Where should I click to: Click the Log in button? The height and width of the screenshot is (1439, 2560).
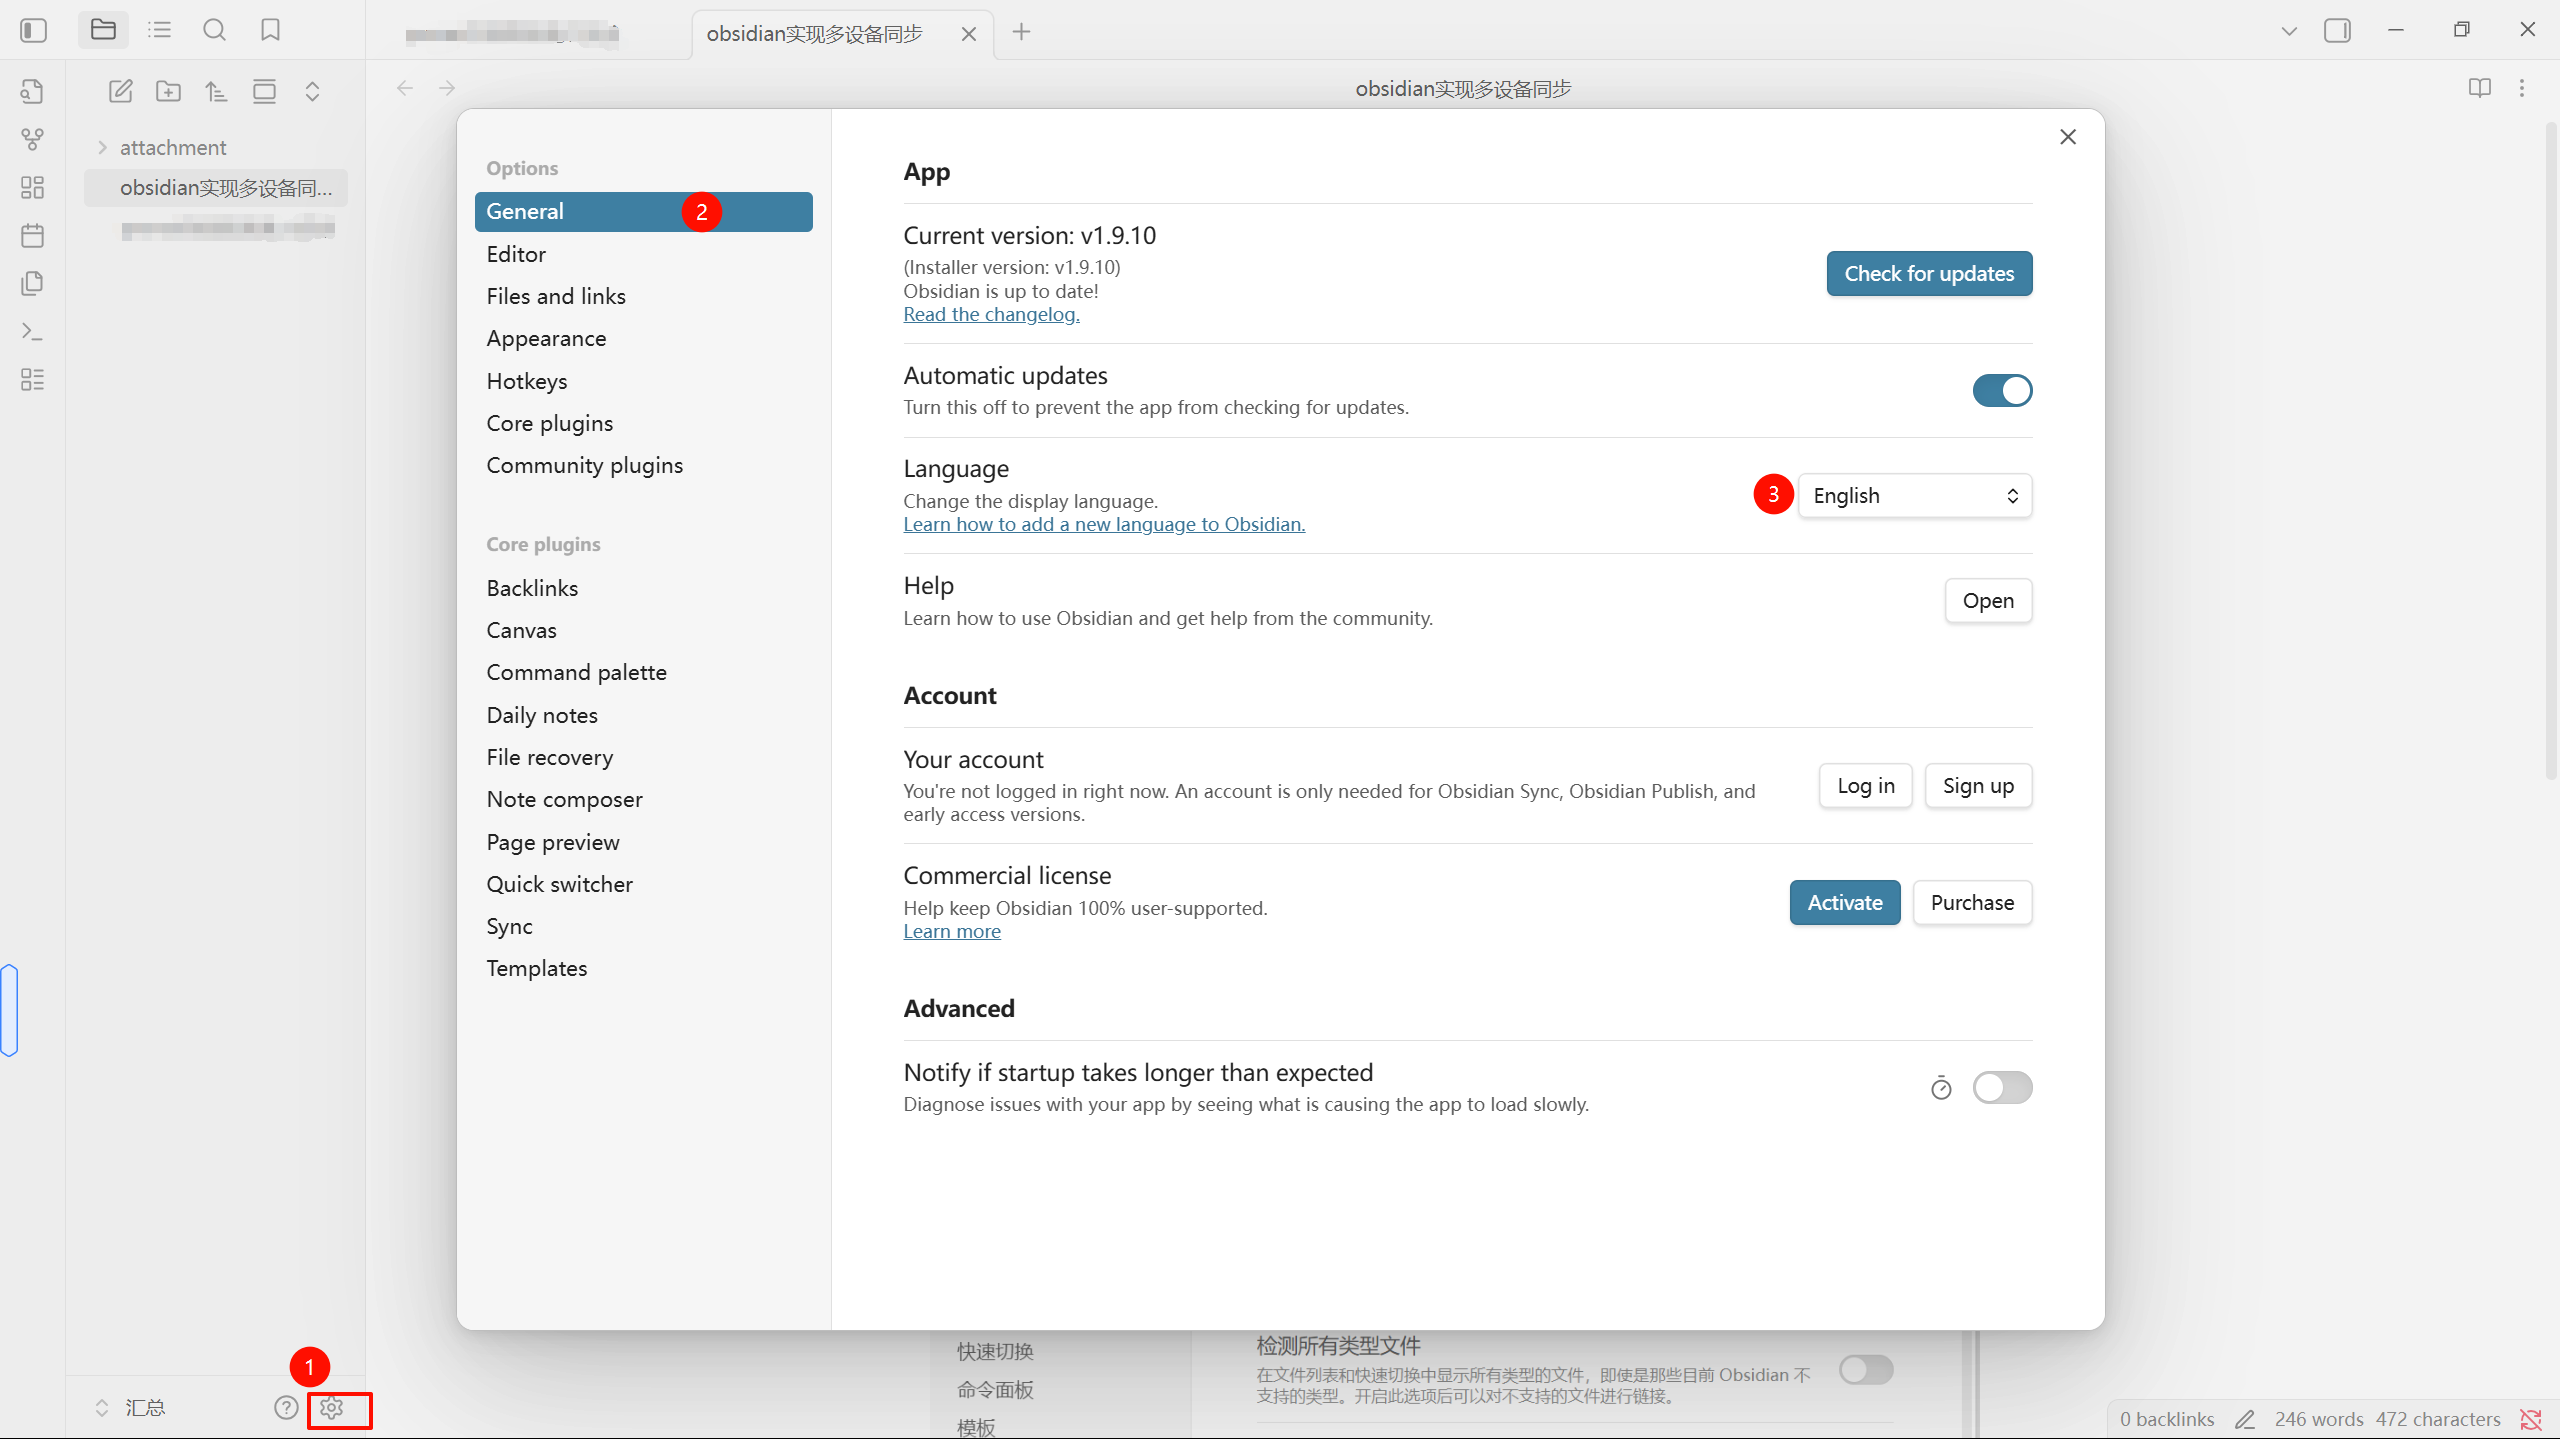1866,786
